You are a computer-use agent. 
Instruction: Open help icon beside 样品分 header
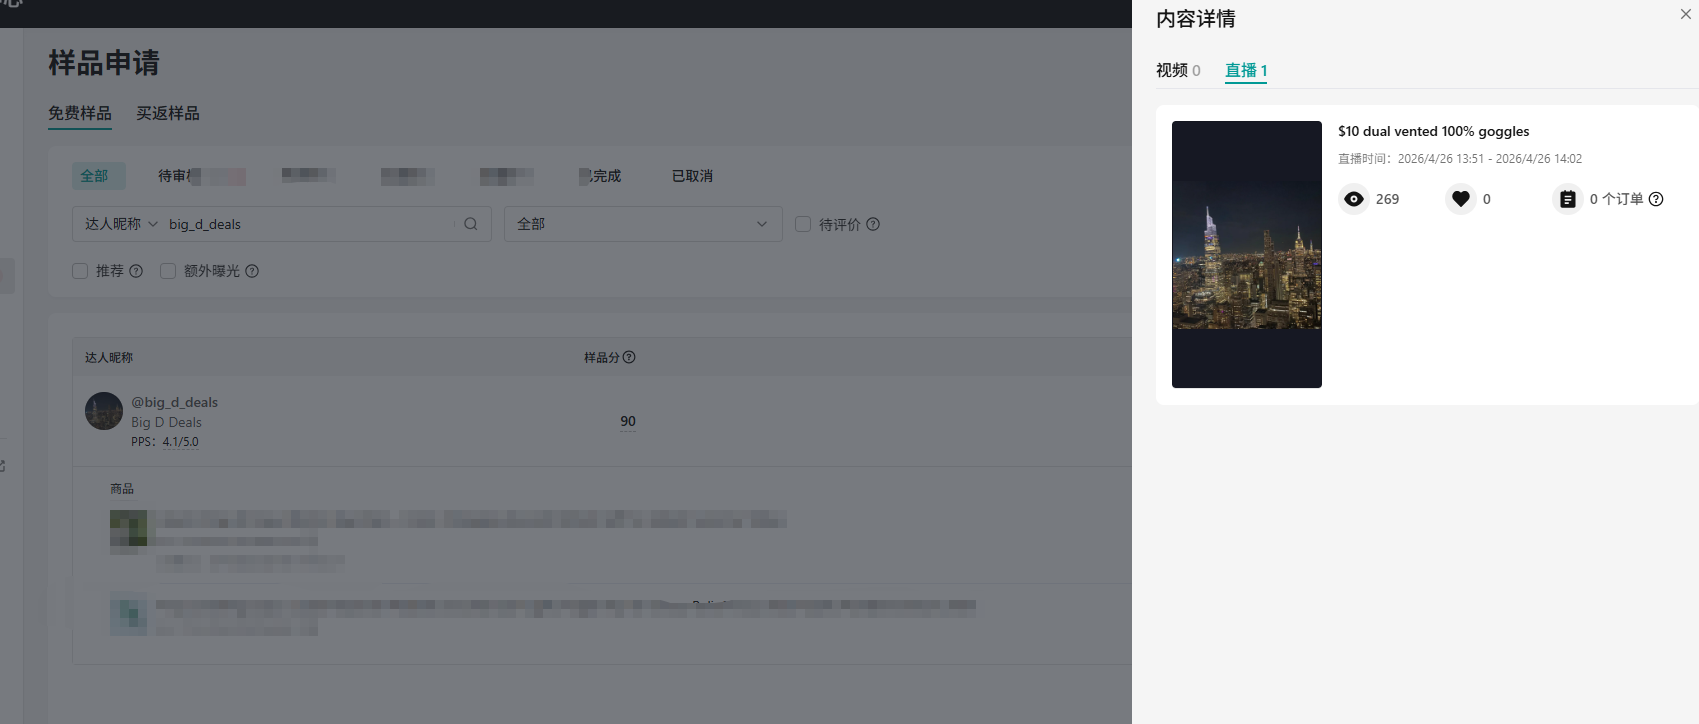tap(629, 357)
